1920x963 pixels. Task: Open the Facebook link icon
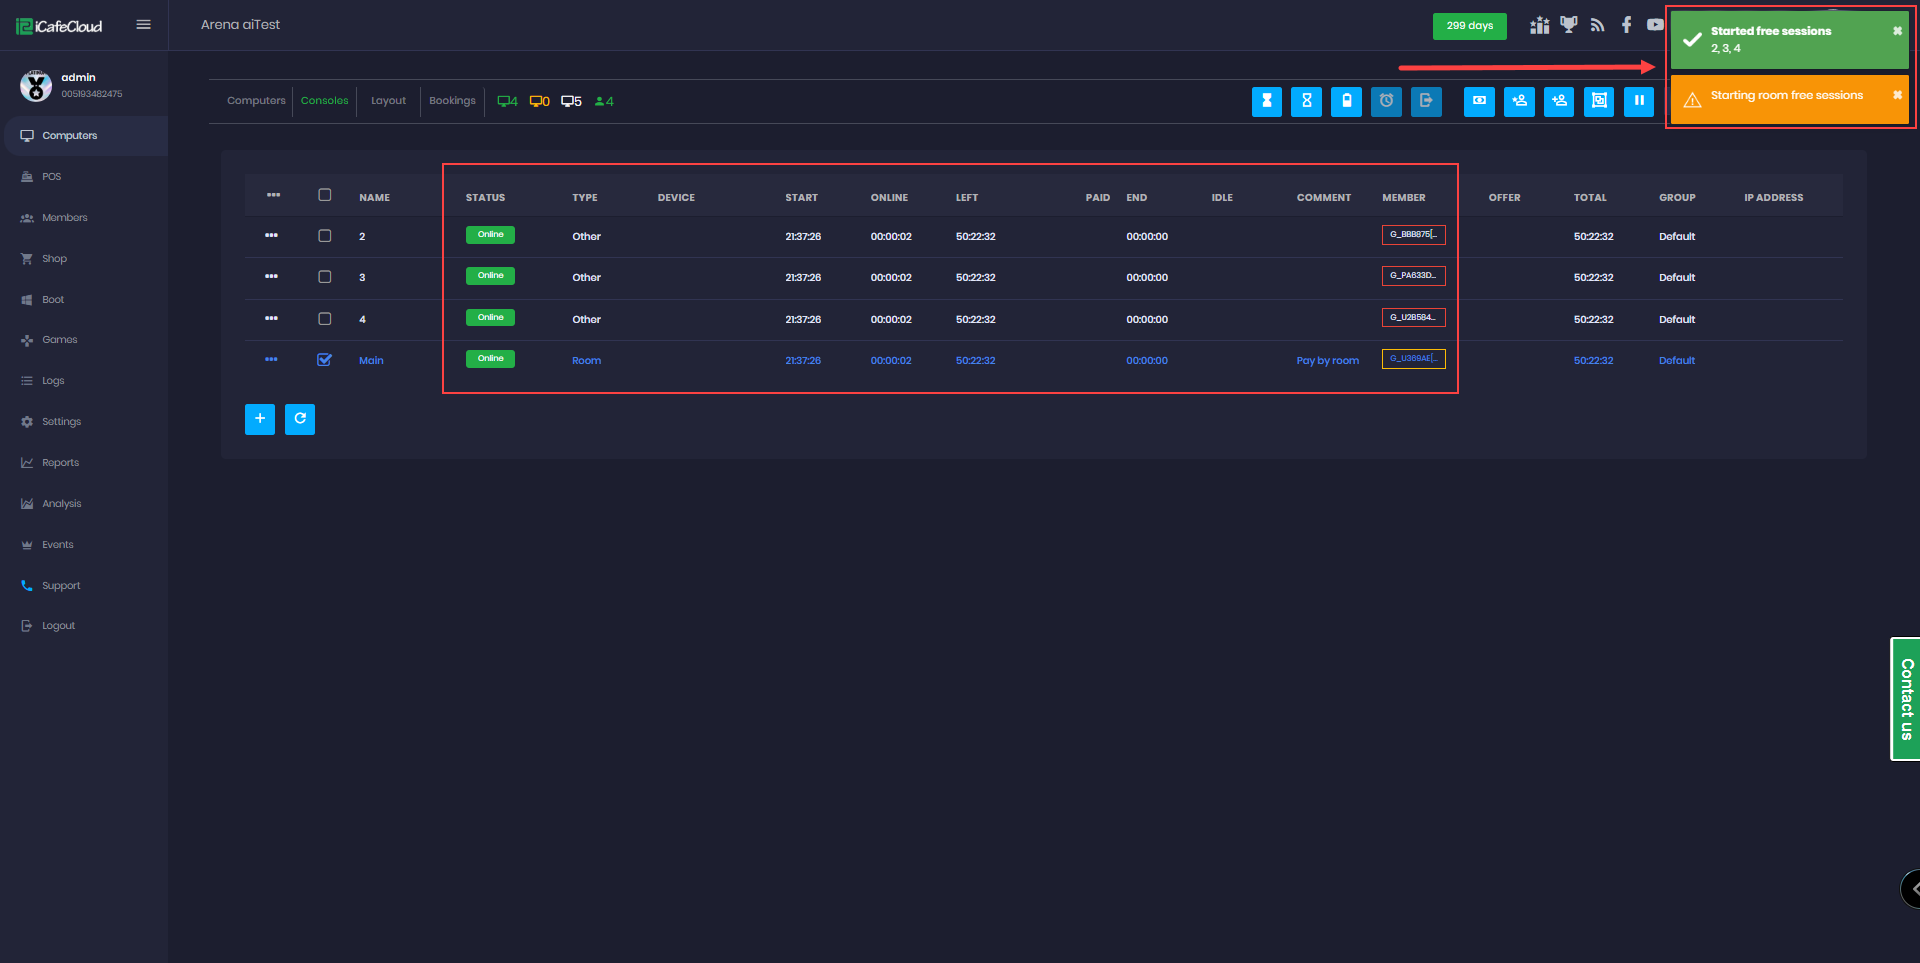pyautogui.click(x=1627, y=25)
